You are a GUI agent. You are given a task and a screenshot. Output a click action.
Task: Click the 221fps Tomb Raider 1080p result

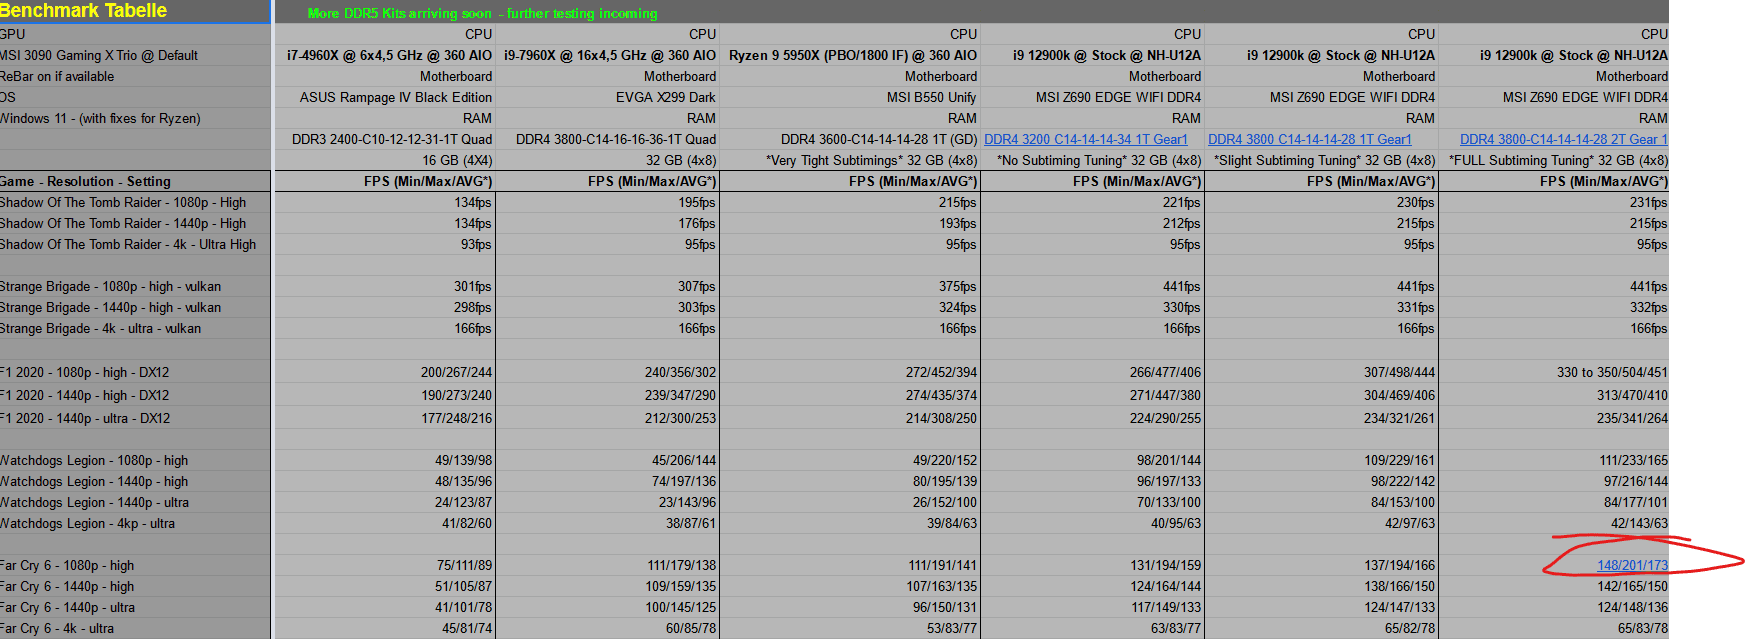1181,203
